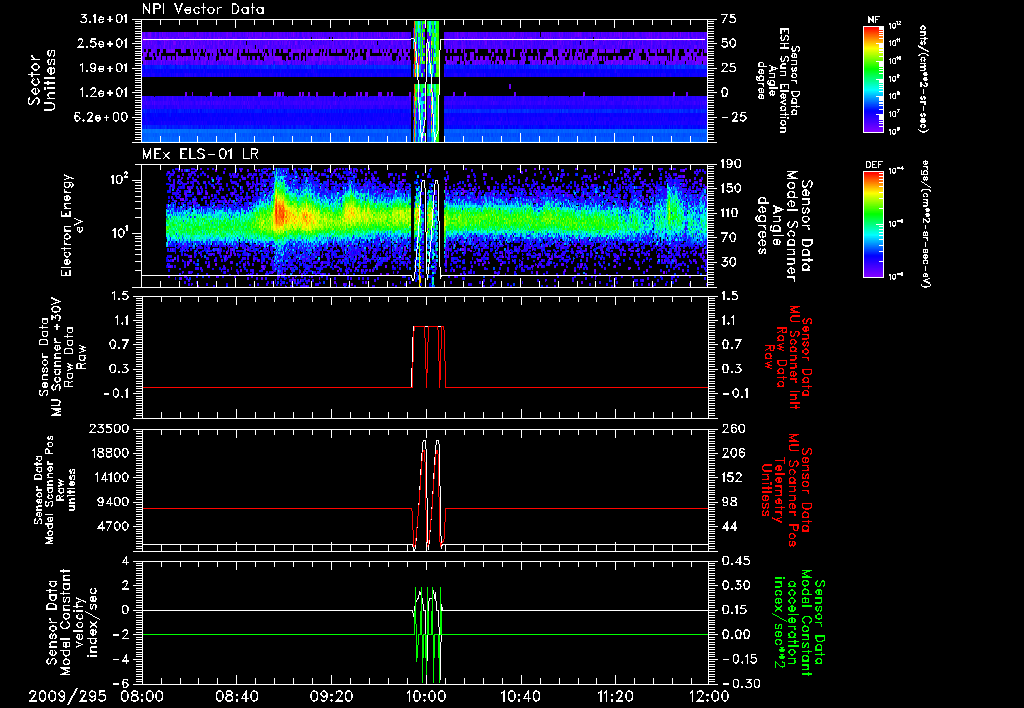Click the Sector Unitless axis label
1024x708 pixels.
42,80
